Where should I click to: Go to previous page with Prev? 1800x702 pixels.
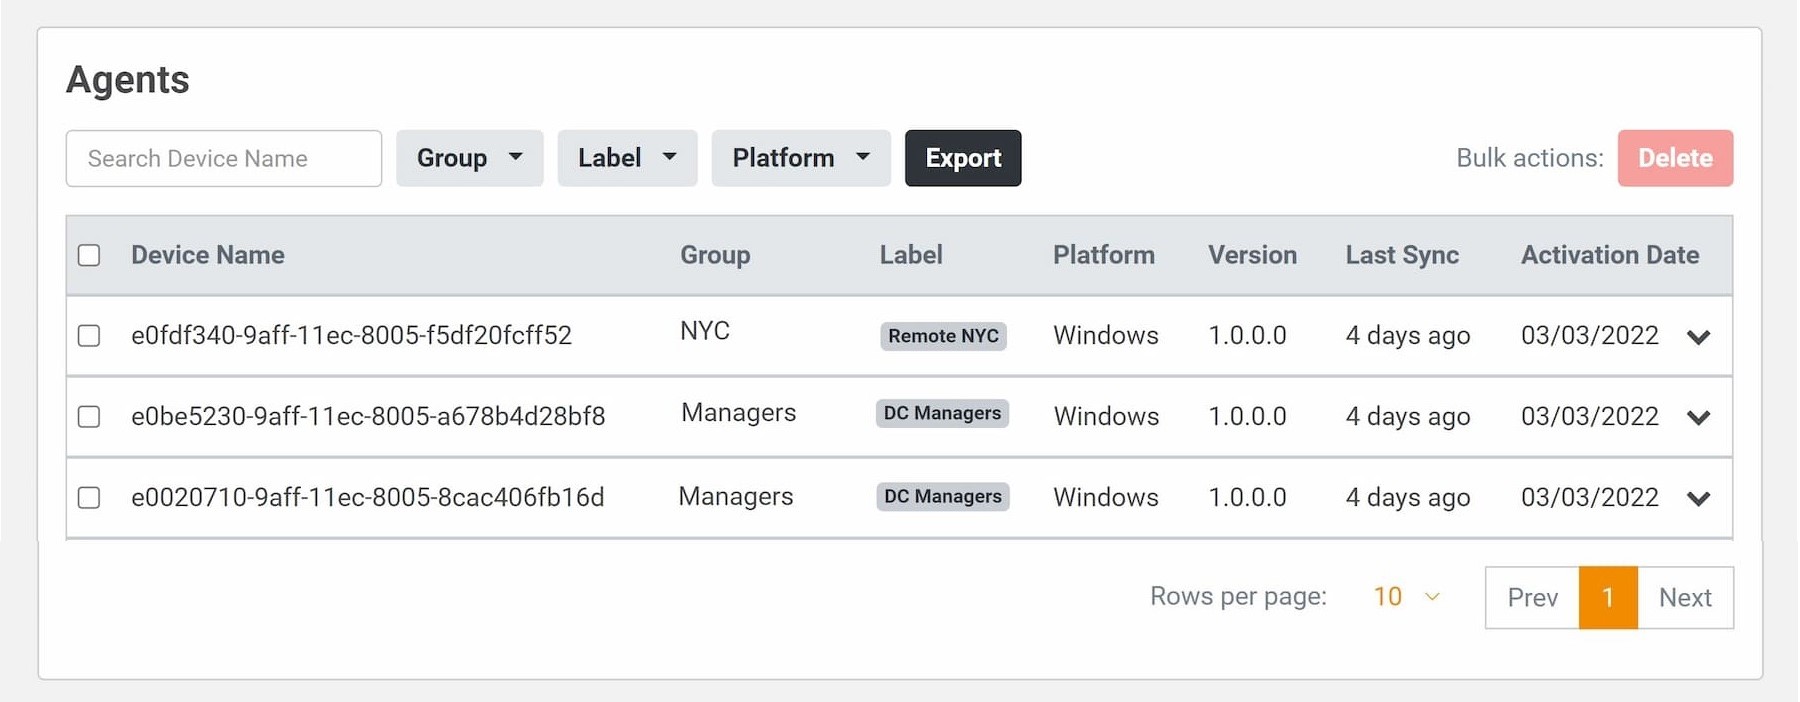(x=1532, y=598)
